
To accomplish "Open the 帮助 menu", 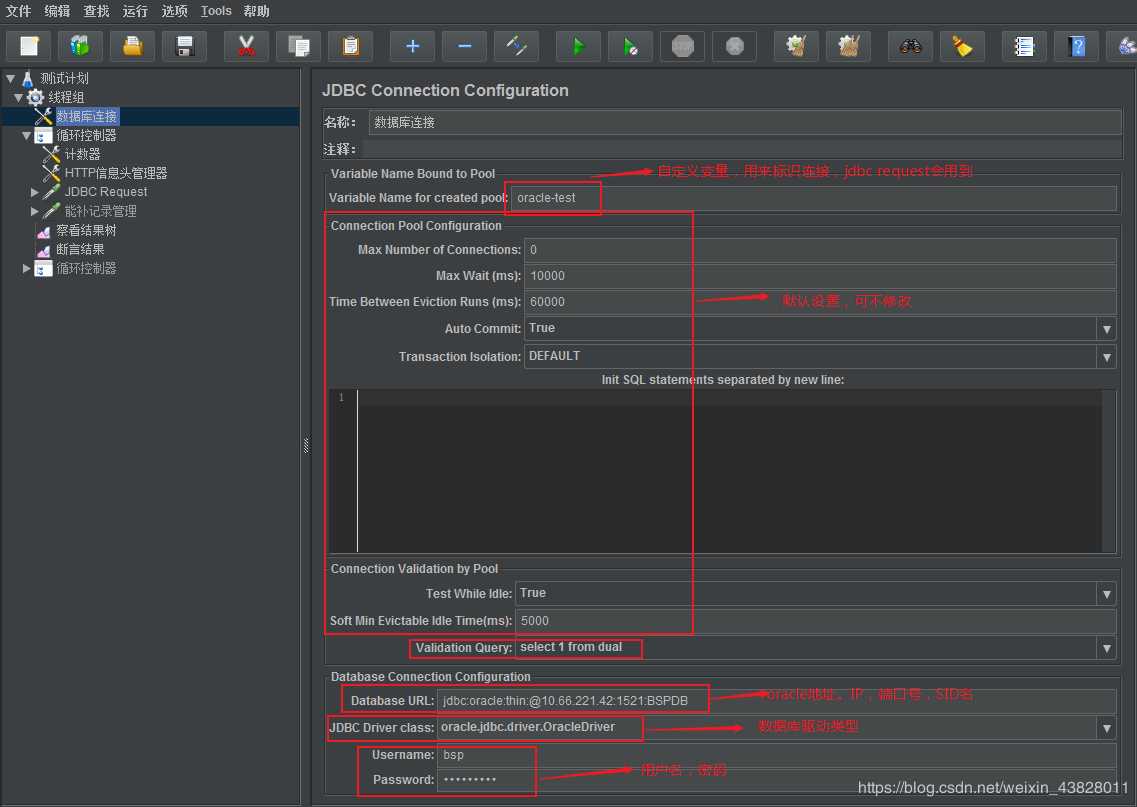I will (257, 11).
